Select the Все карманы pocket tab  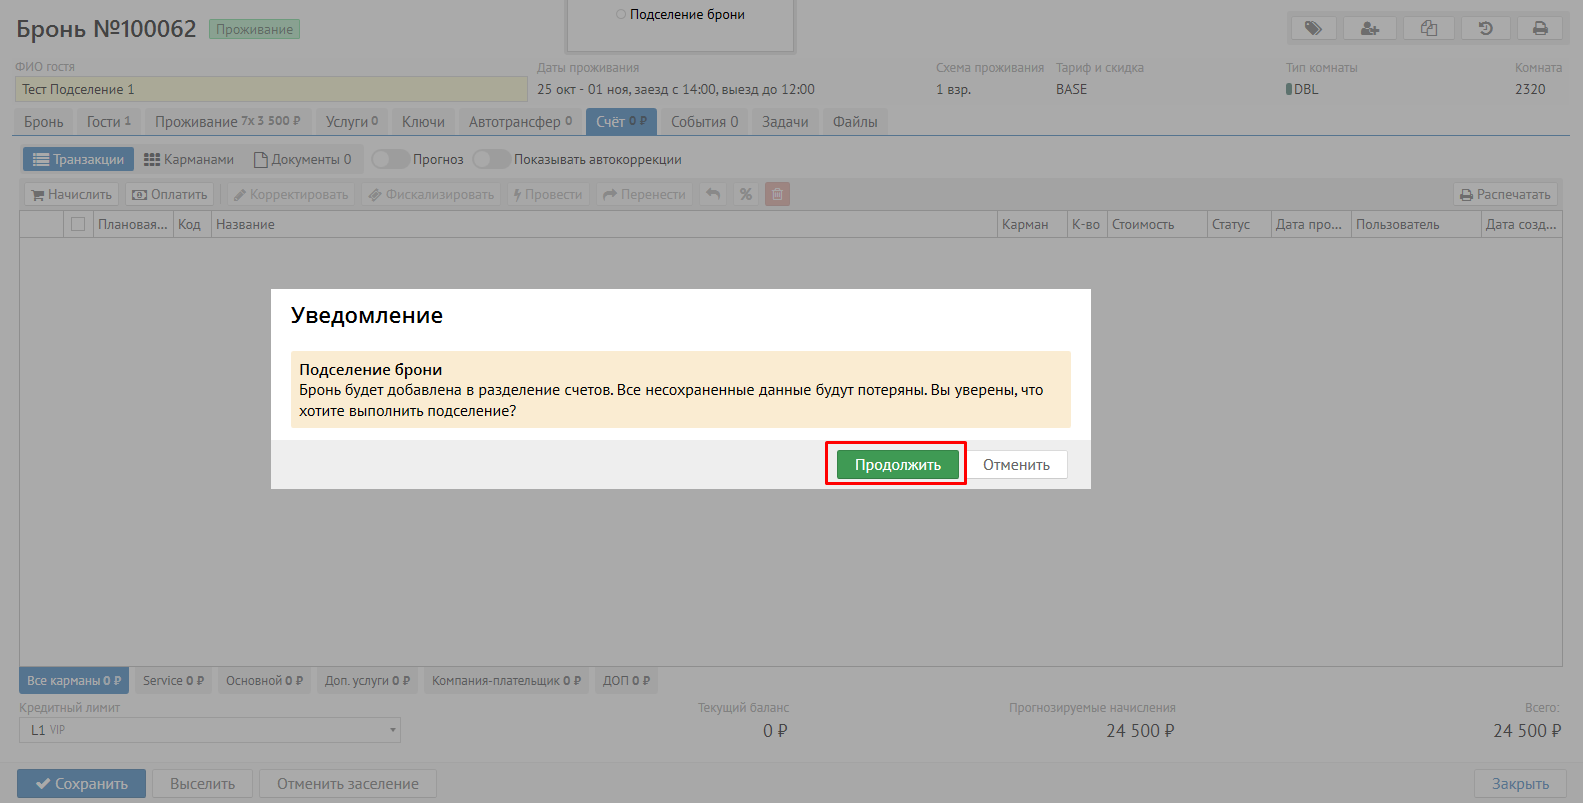[74, 681]
